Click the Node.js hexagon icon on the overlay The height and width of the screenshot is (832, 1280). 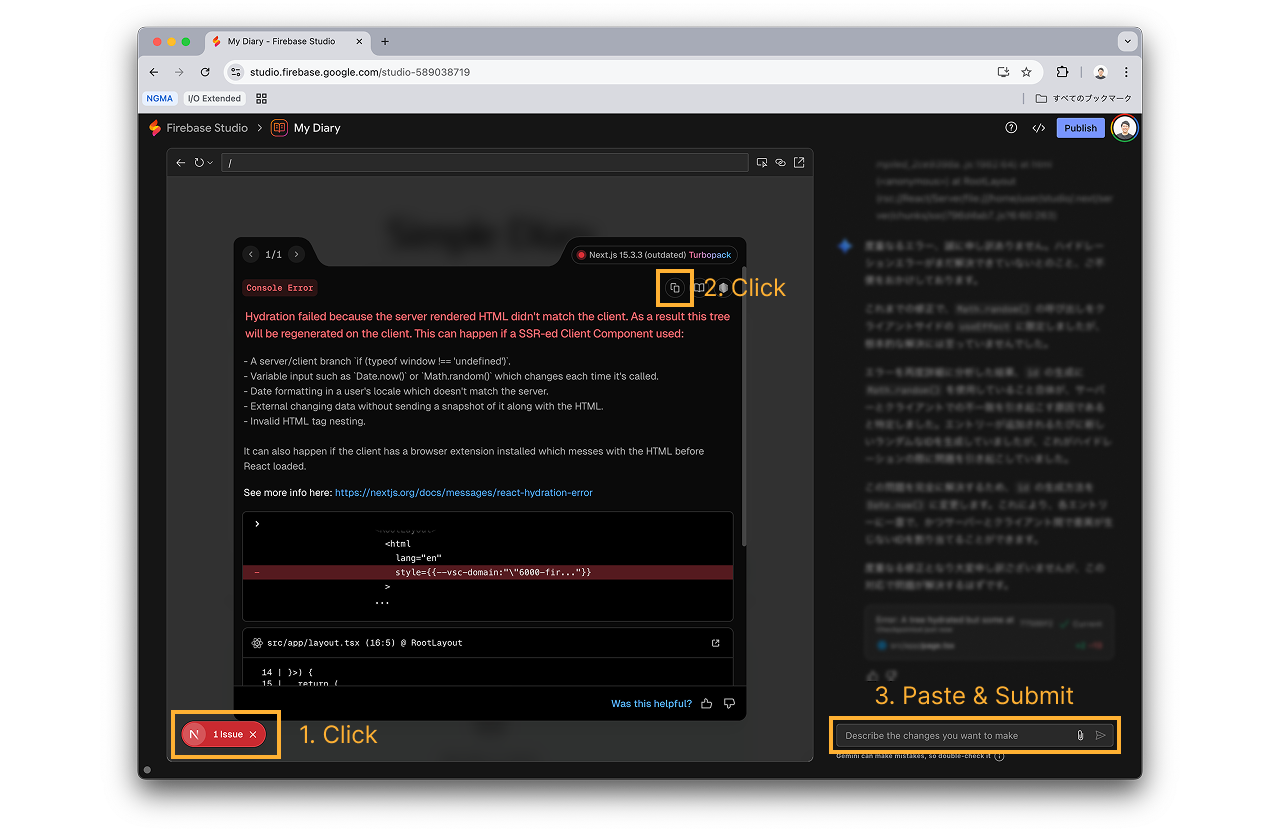point(723,288)
